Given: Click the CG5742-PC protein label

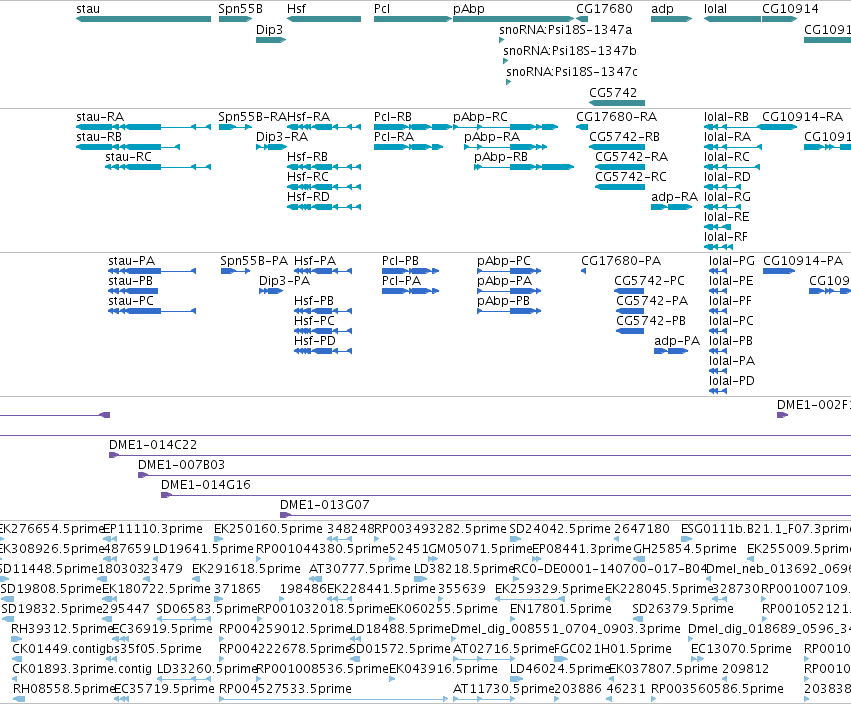Looking at the screenshot, I should [x=649, y=281].
